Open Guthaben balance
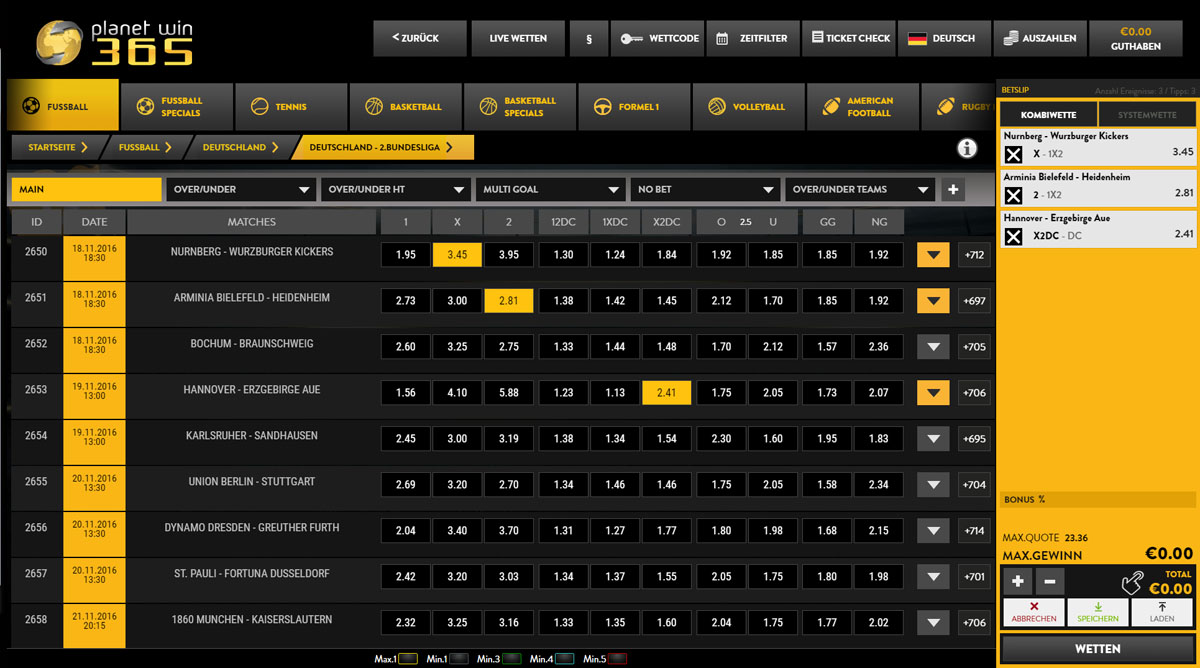 1136,38
